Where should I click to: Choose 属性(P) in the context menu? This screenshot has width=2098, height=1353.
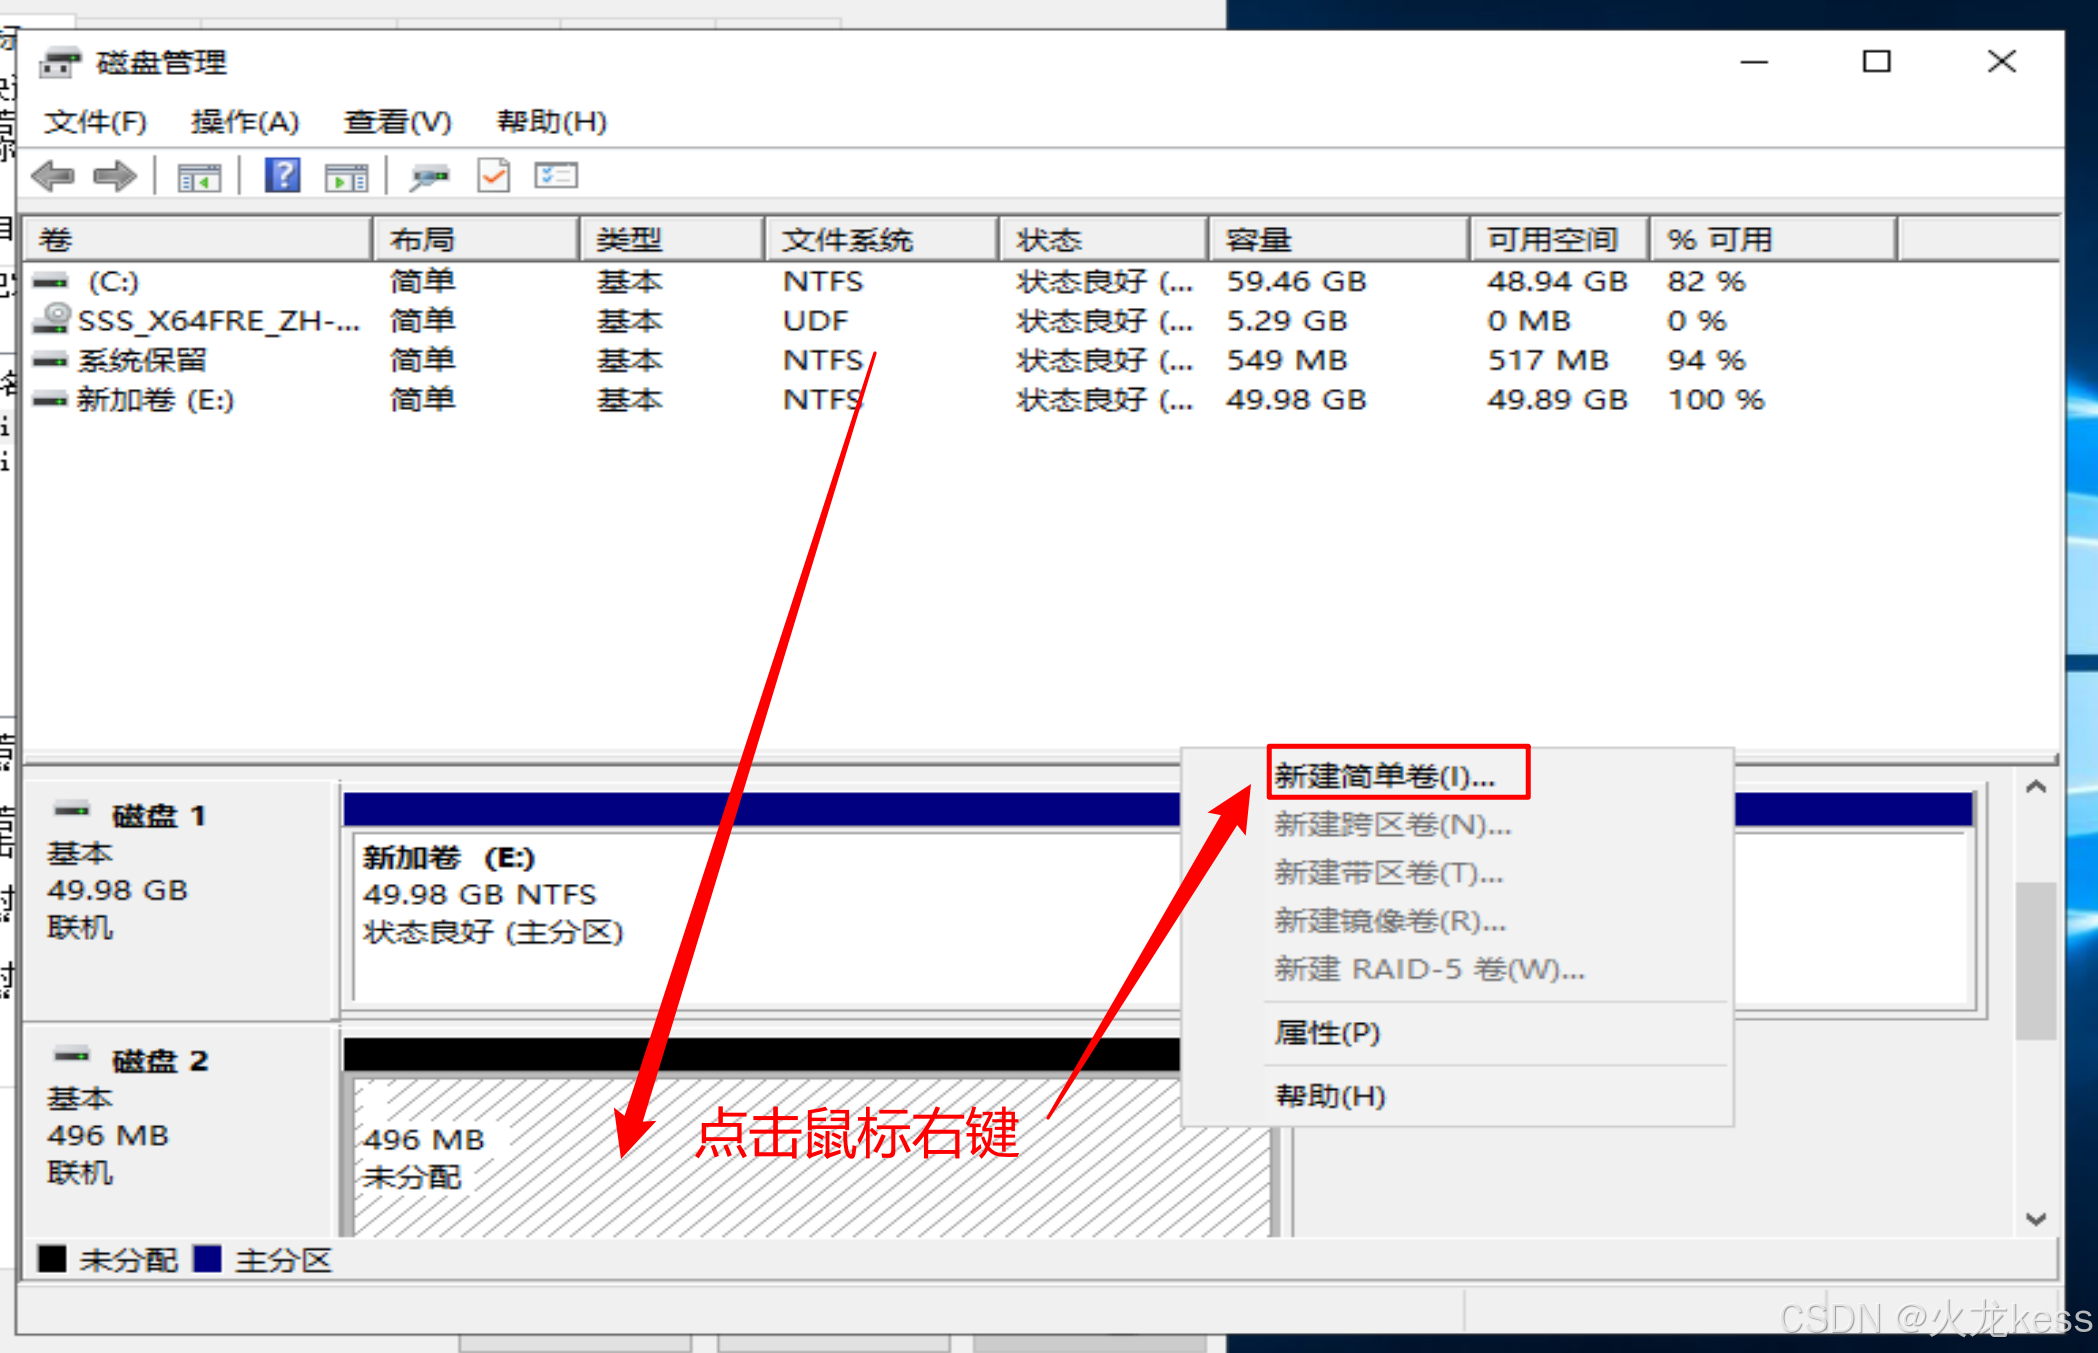(1327, 1032)
